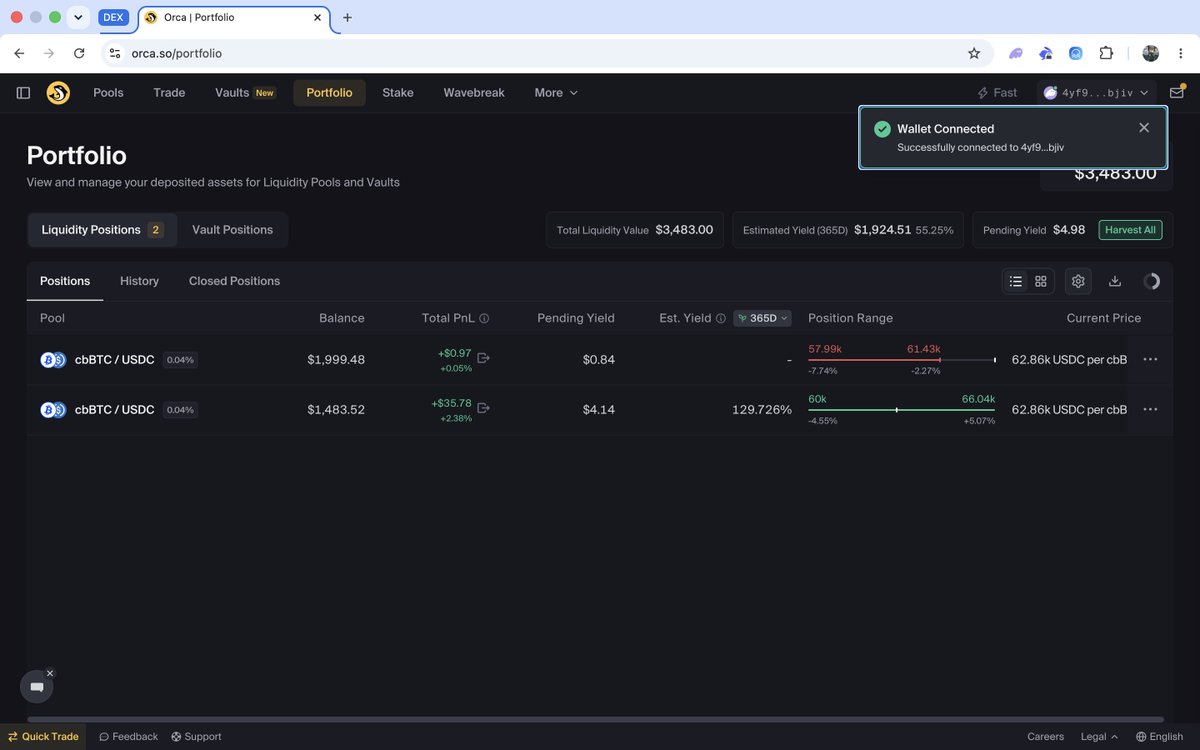Click the Orca logo icon
The width and height of the screenshot is (1200, 750).
click(58, 93)
